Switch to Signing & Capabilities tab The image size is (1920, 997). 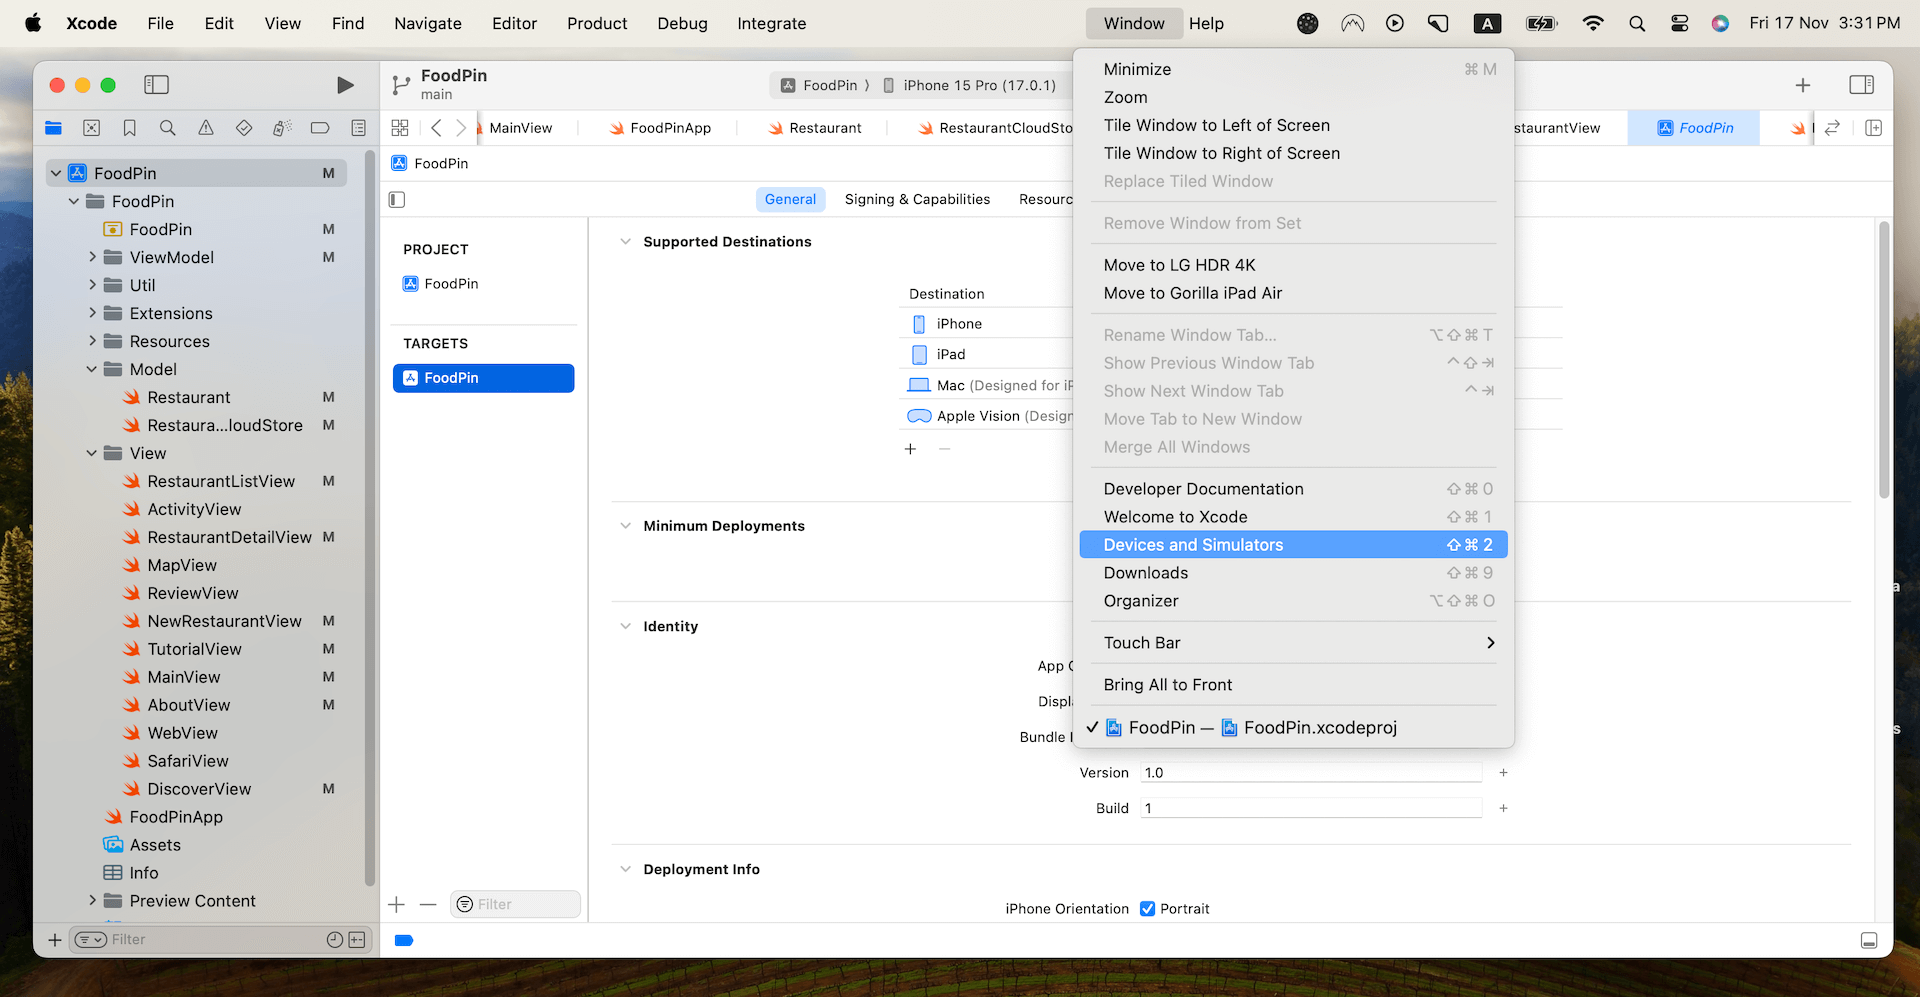[x=916, y=200]
